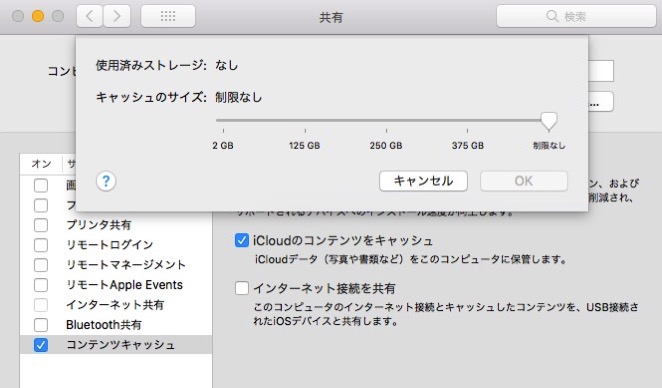This screenshot has width=662, height=388.
Task: Select リモートマネージメント in the services list
Action: (x=126, y=265)
